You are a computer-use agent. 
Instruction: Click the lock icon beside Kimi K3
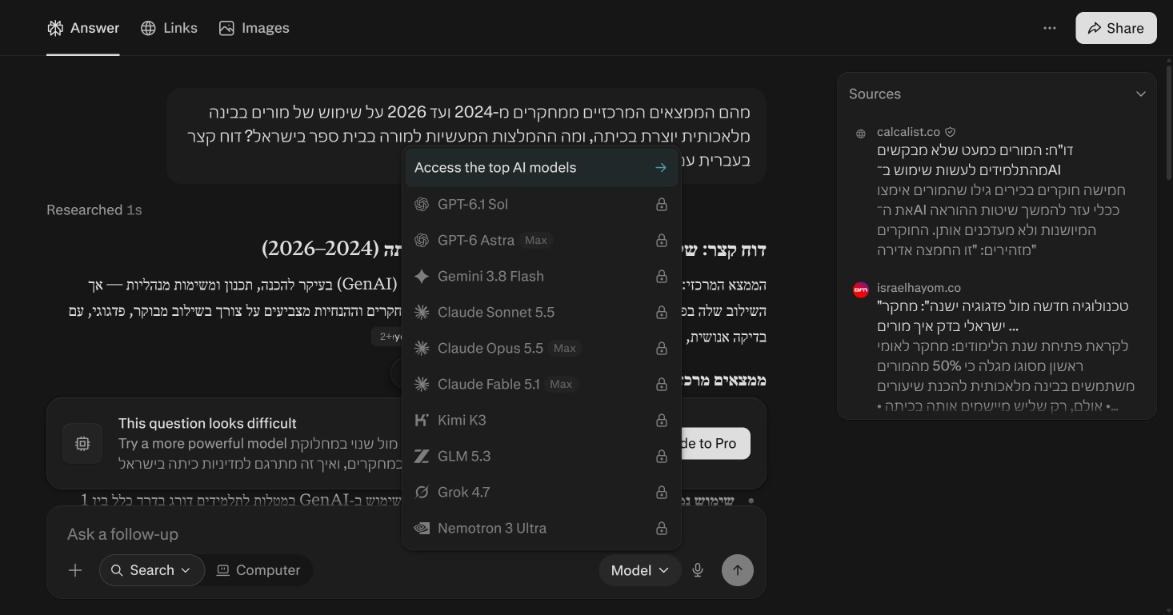click(x=661, y=420)
